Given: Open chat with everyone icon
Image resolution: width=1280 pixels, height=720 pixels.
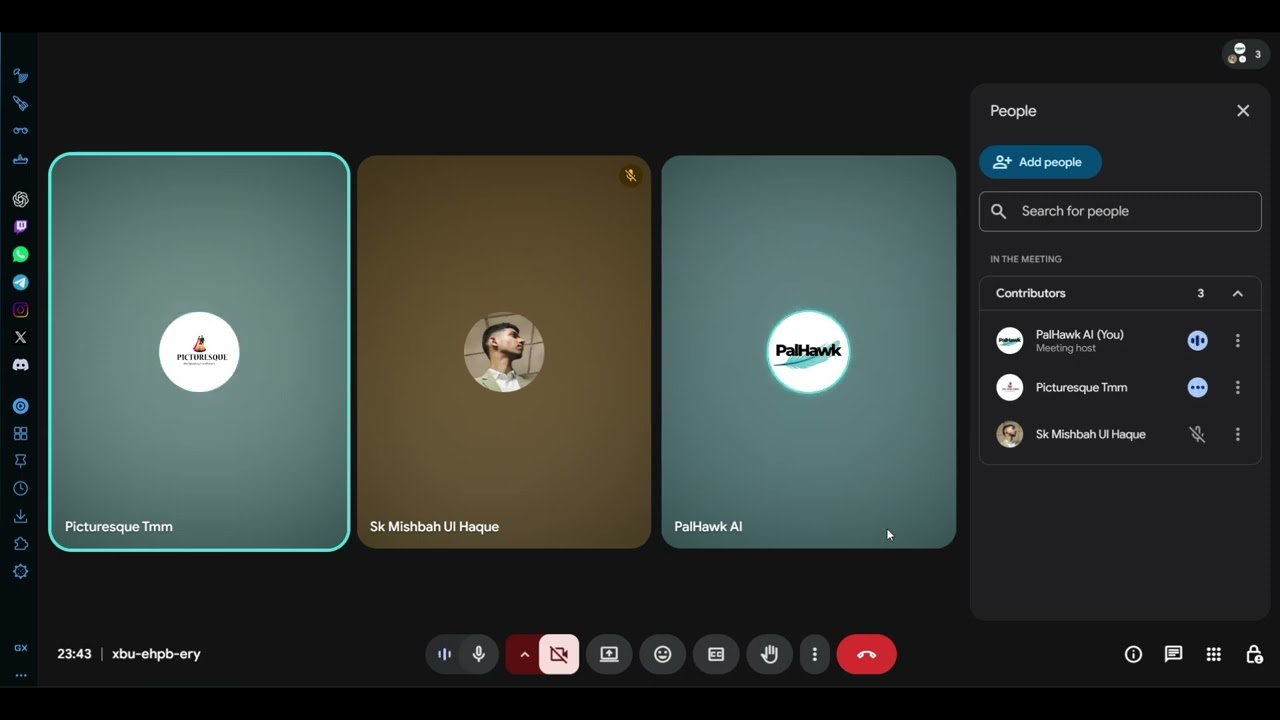Looking at the screenshot, I should coord(1173,654).
